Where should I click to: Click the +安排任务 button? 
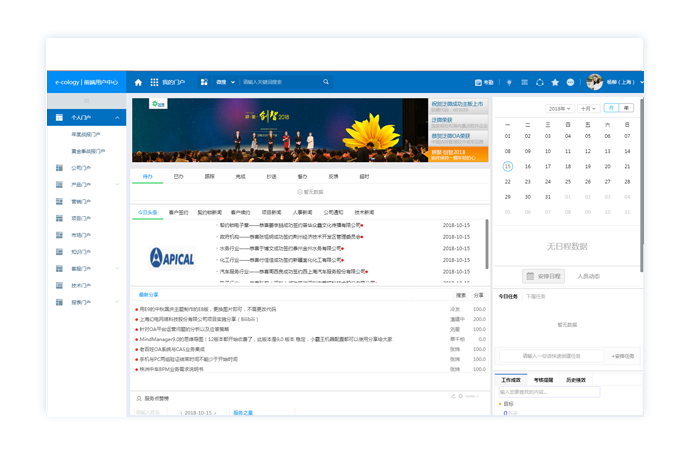click(x=623, y=356)
